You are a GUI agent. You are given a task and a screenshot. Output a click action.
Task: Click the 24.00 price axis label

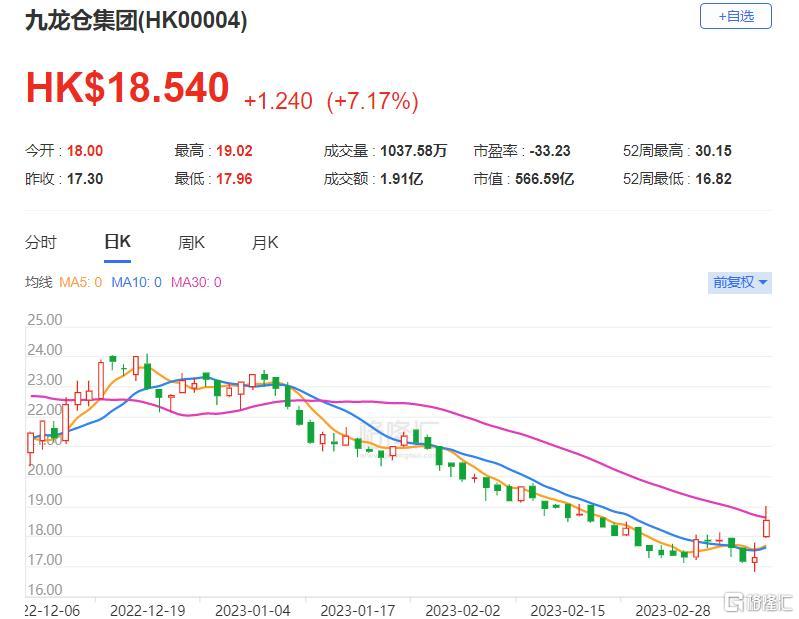(x=45, y=350)
